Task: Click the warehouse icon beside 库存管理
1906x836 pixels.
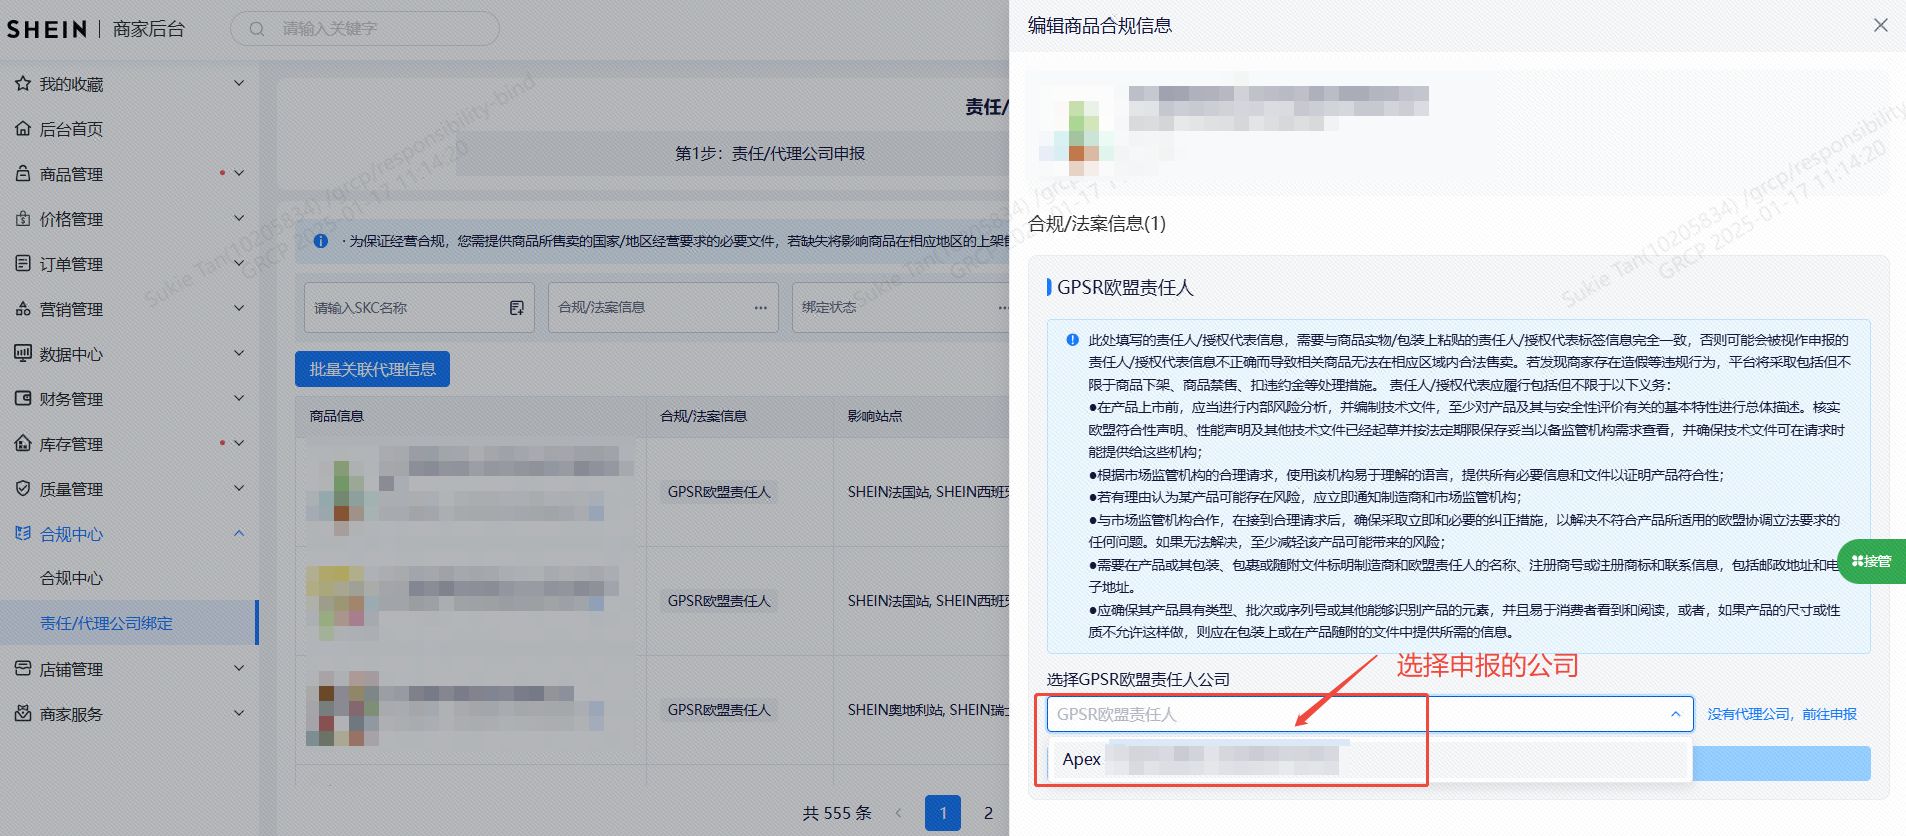Action: [23, 444]
